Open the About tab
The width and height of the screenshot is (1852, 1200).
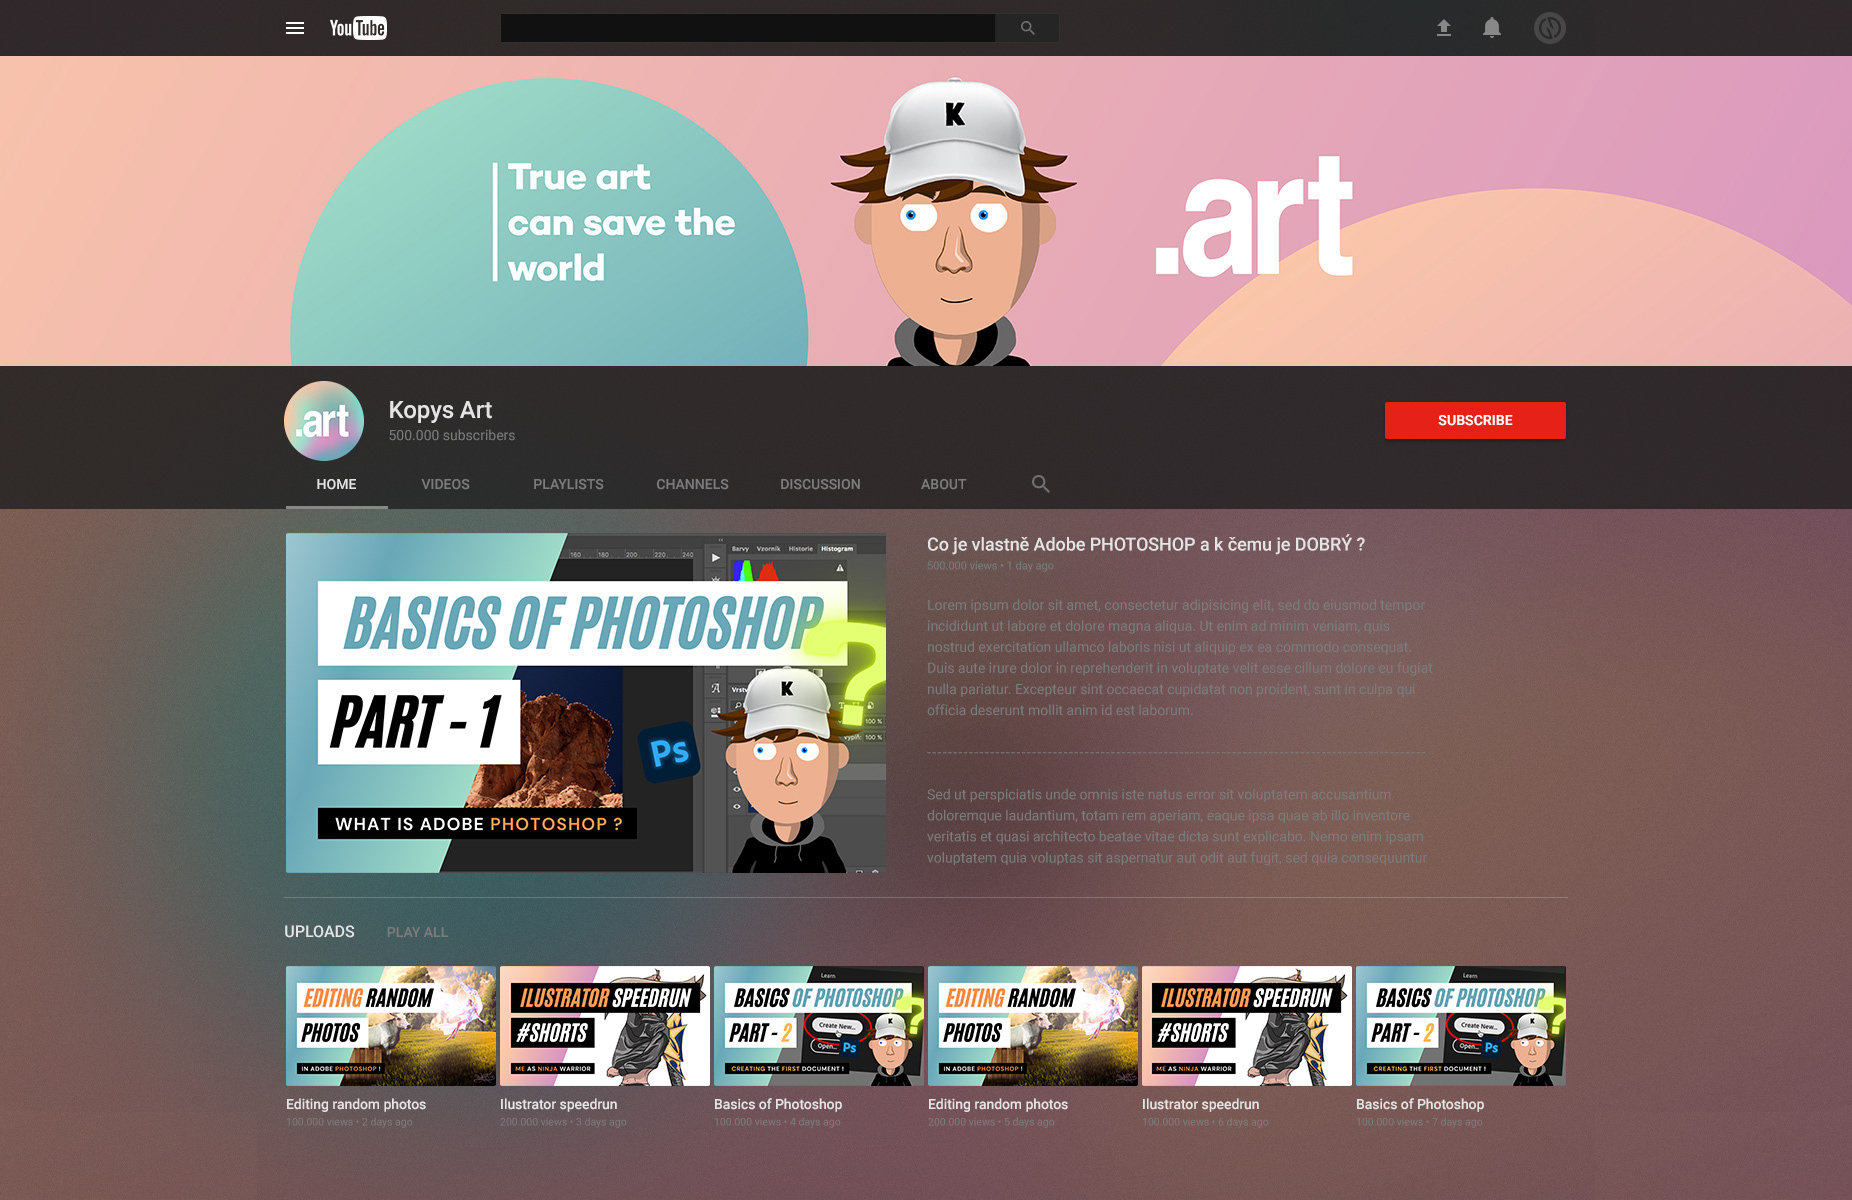coord(943,484)
